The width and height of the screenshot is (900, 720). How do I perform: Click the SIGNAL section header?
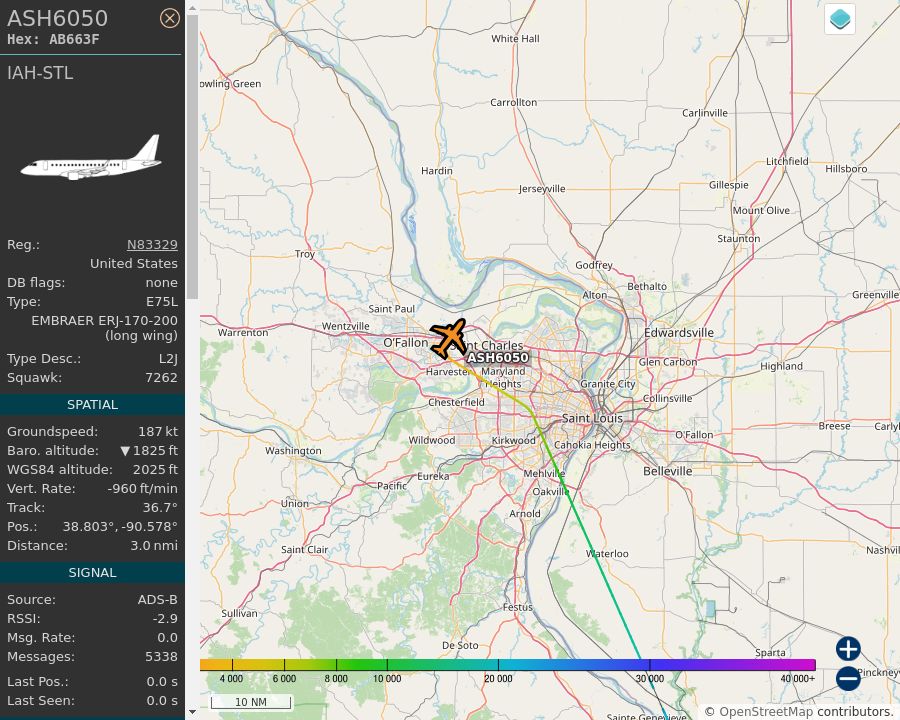(x=92, y=572)
